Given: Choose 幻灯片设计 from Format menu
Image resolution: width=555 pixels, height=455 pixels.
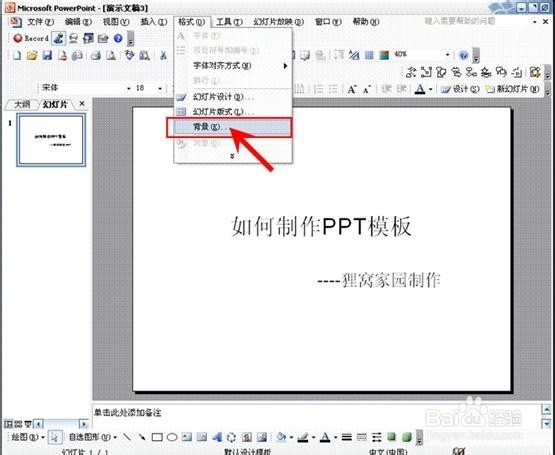Looking at the screenshot, I should click(x=232, y=97).
